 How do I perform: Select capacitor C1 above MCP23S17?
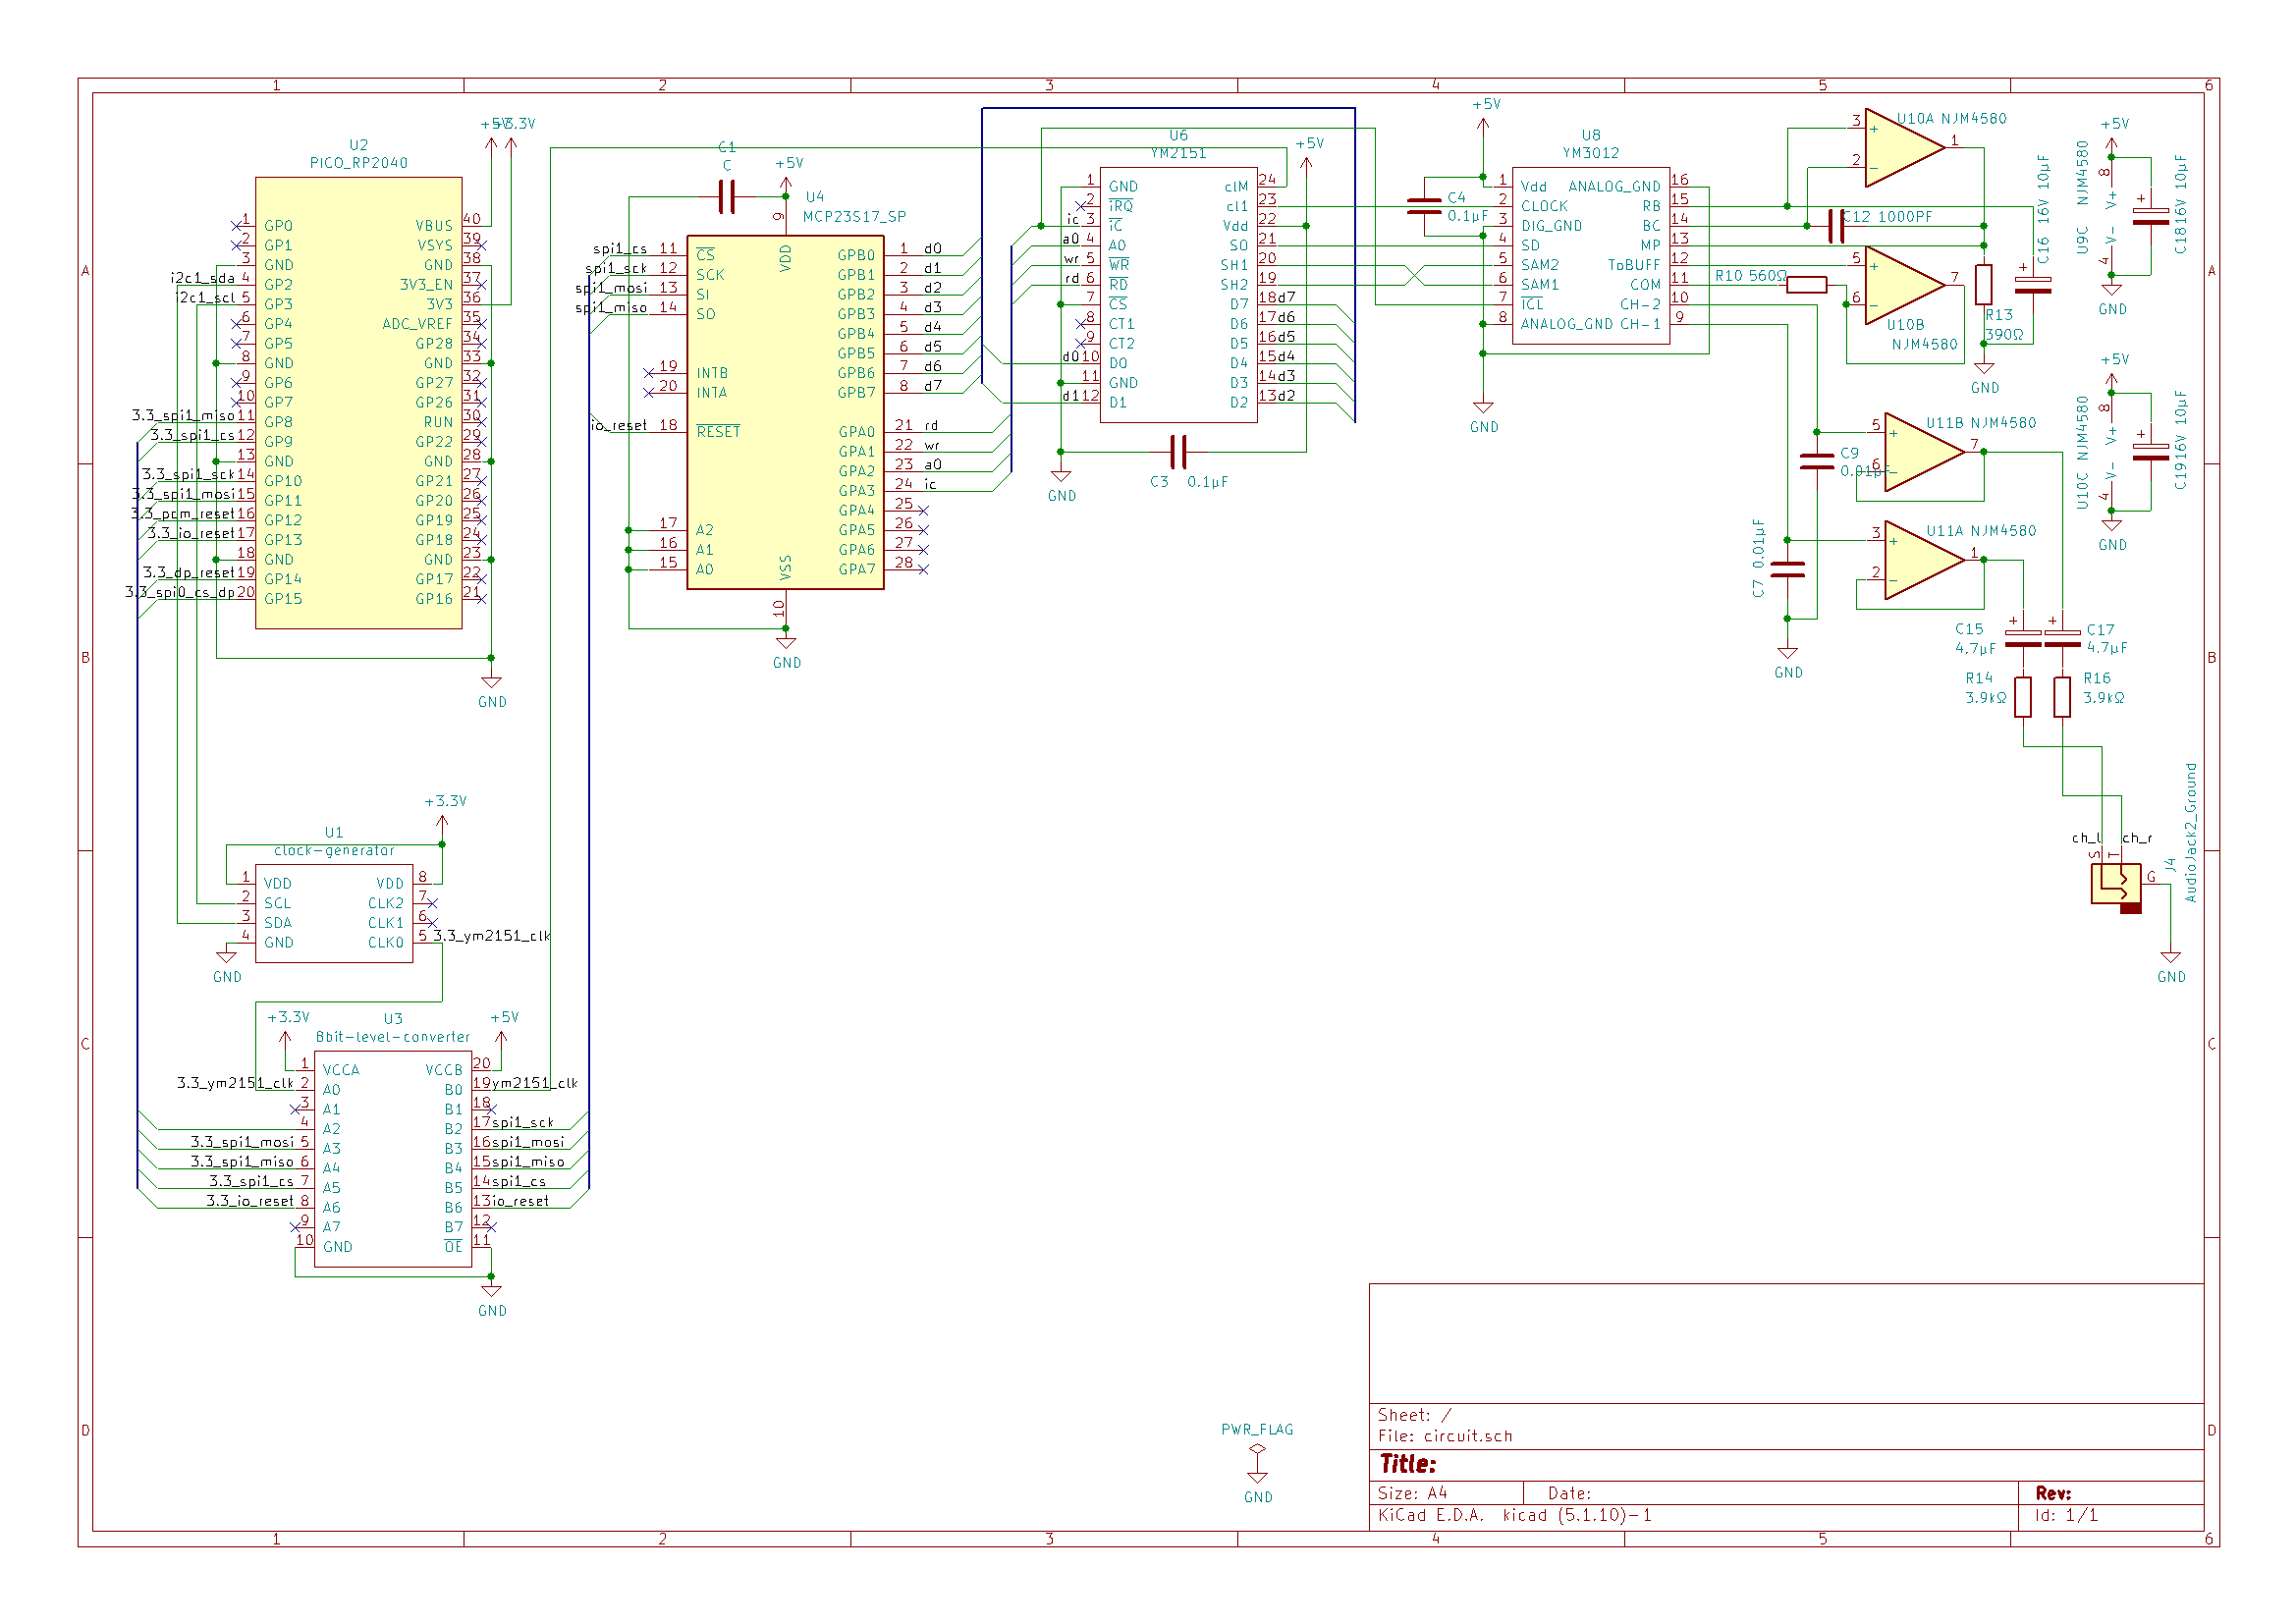tap(727, 197)
